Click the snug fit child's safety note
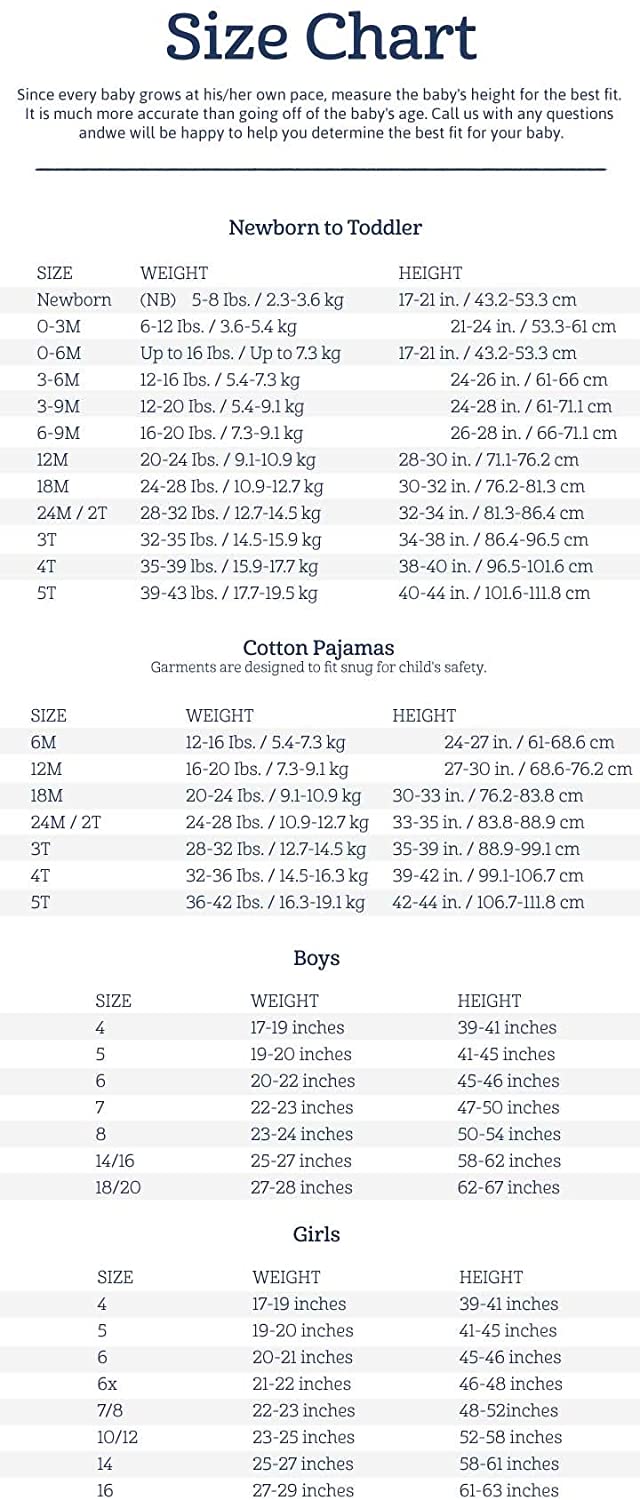640x1500 pixels. 318,668
